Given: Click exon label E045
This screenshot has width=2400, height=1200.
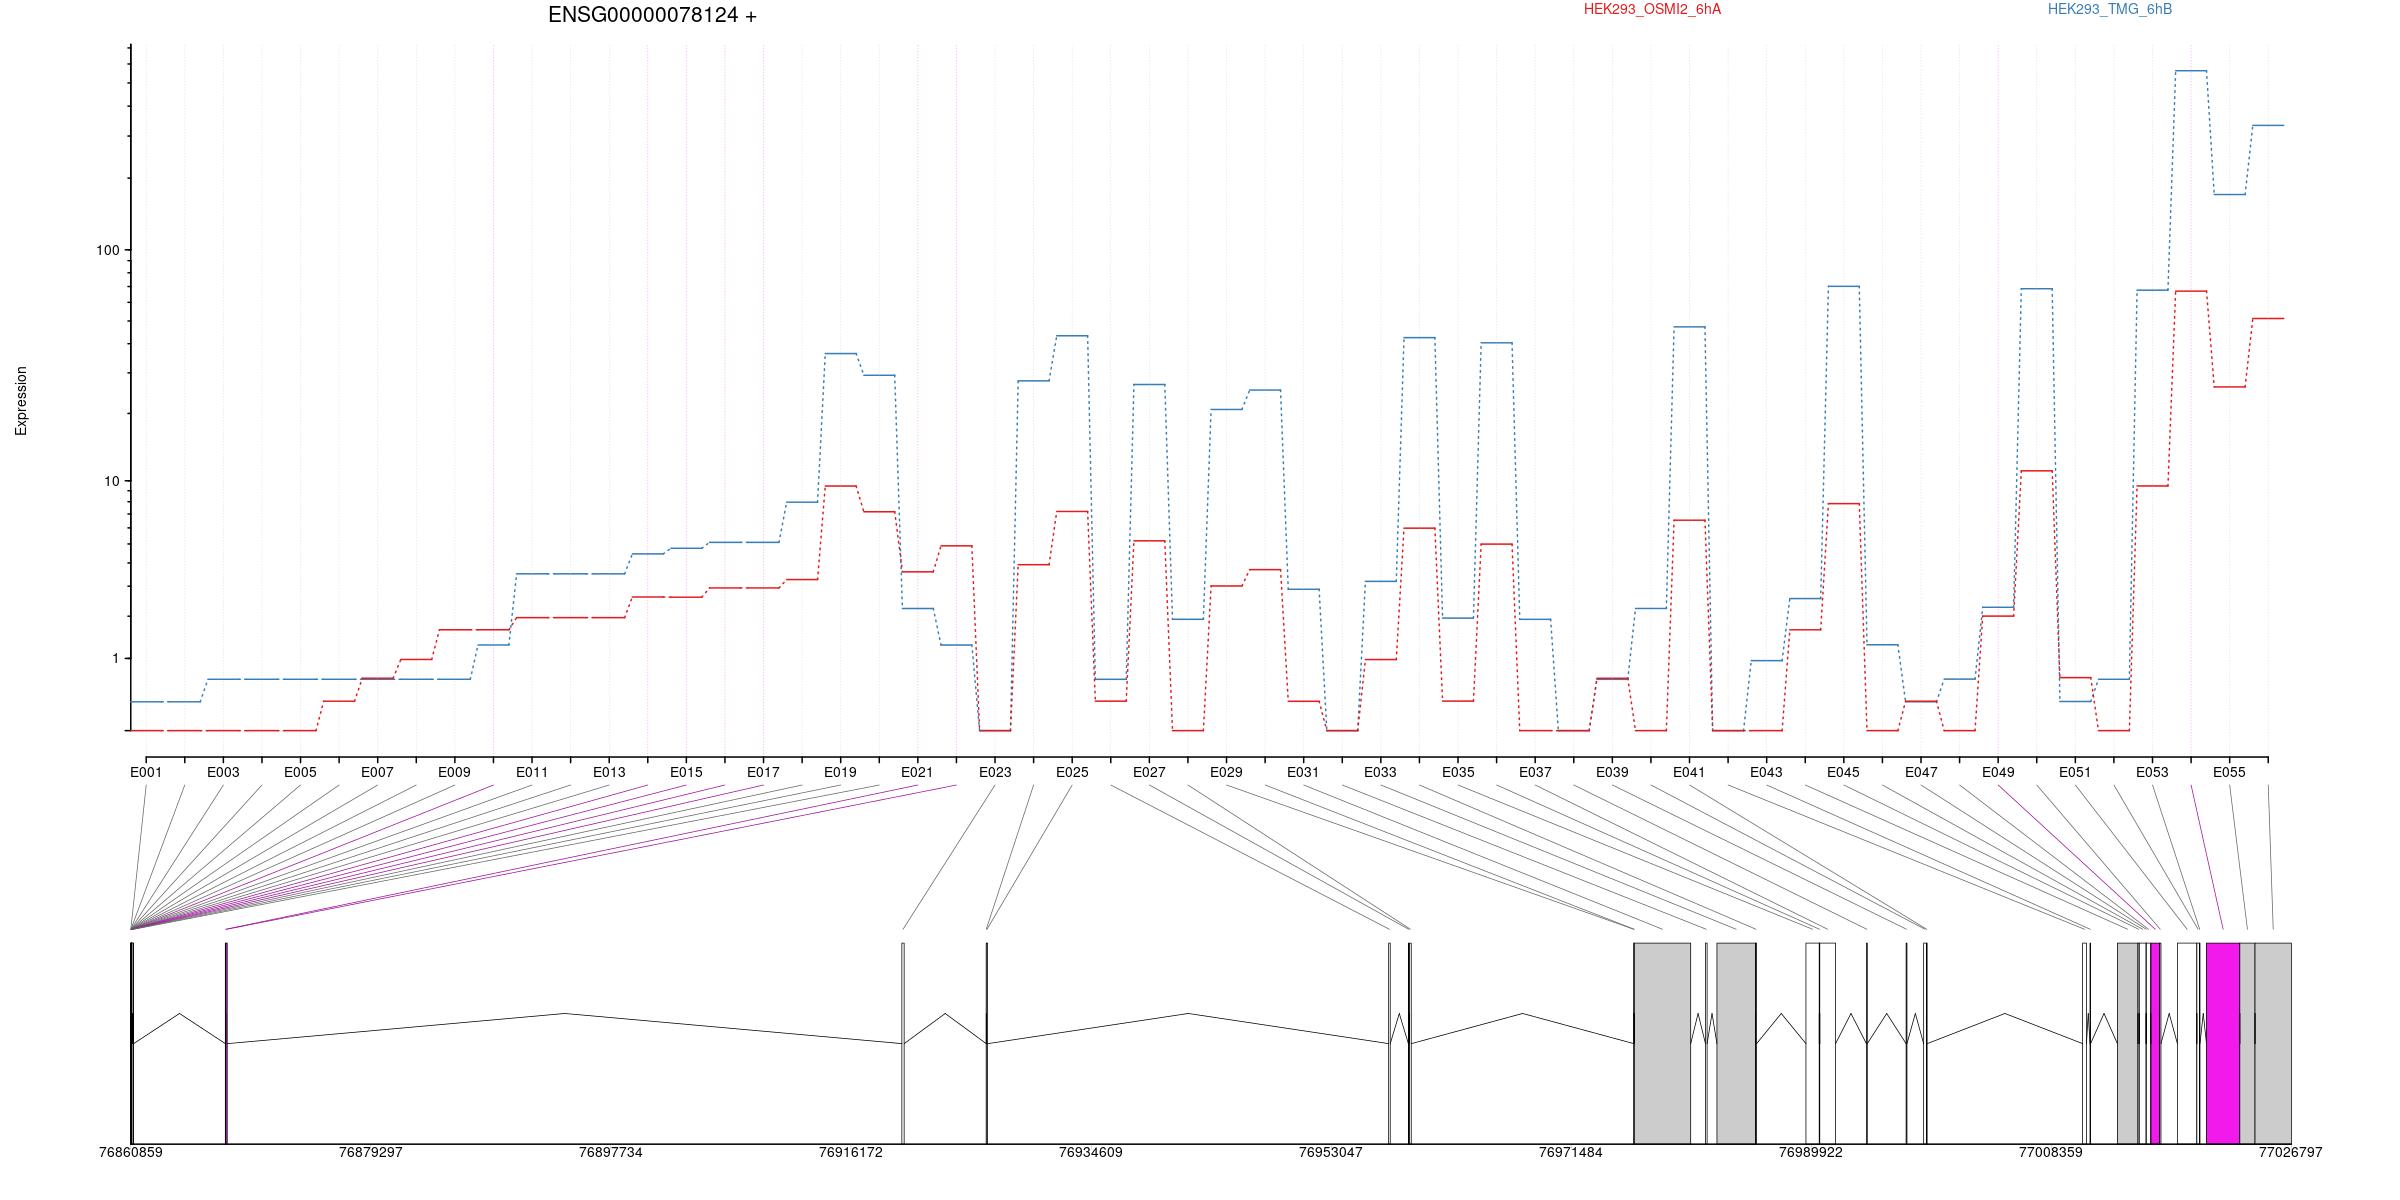Looking at the screenshot, I should coord(1843,772).
